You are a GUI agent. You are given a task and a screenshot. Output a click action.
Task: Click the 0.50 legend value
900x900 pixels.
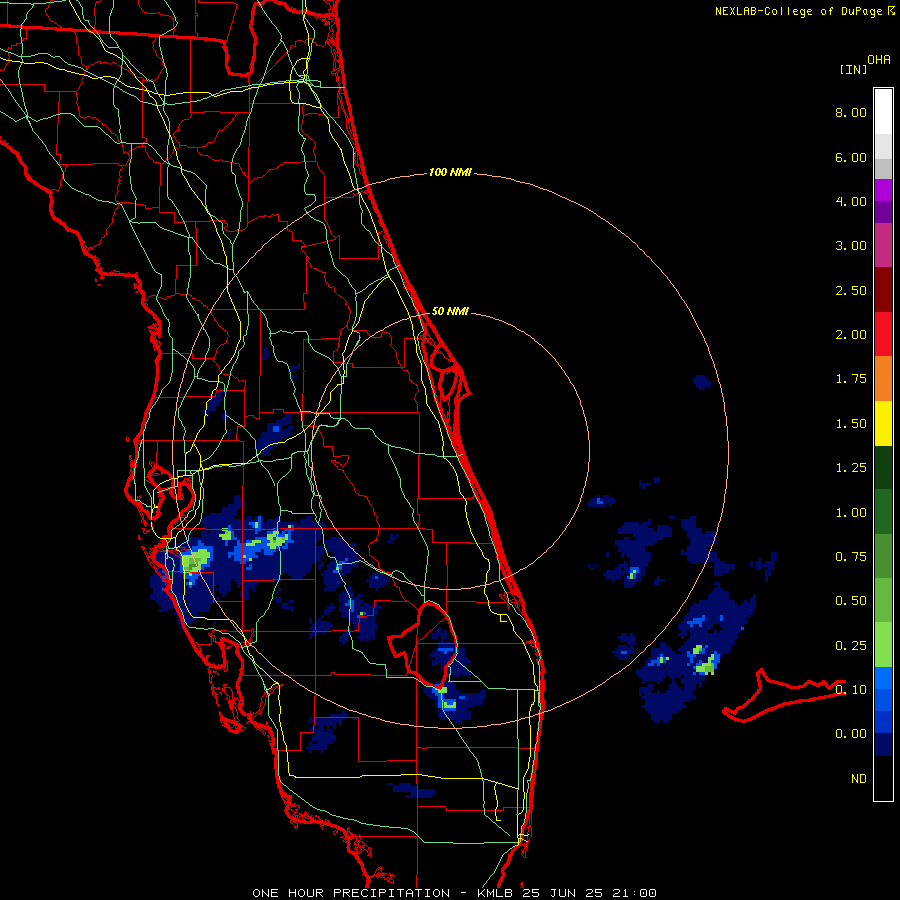[x=851, y=601]
